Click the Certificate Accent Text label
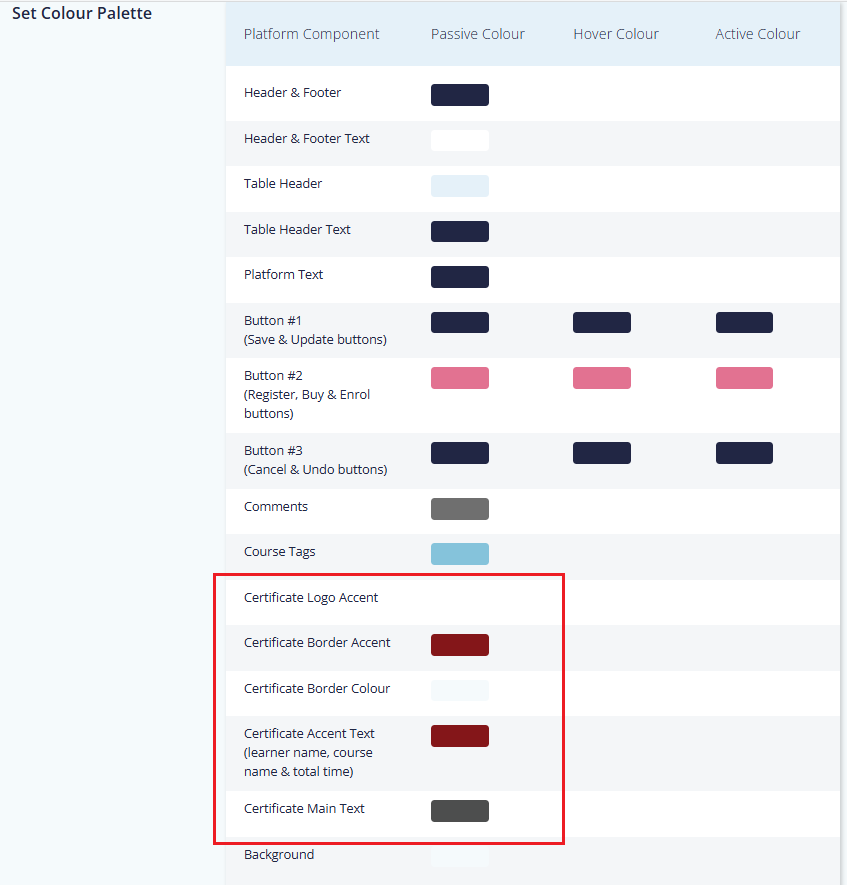847x885 pixels. (x=309, y=753)
